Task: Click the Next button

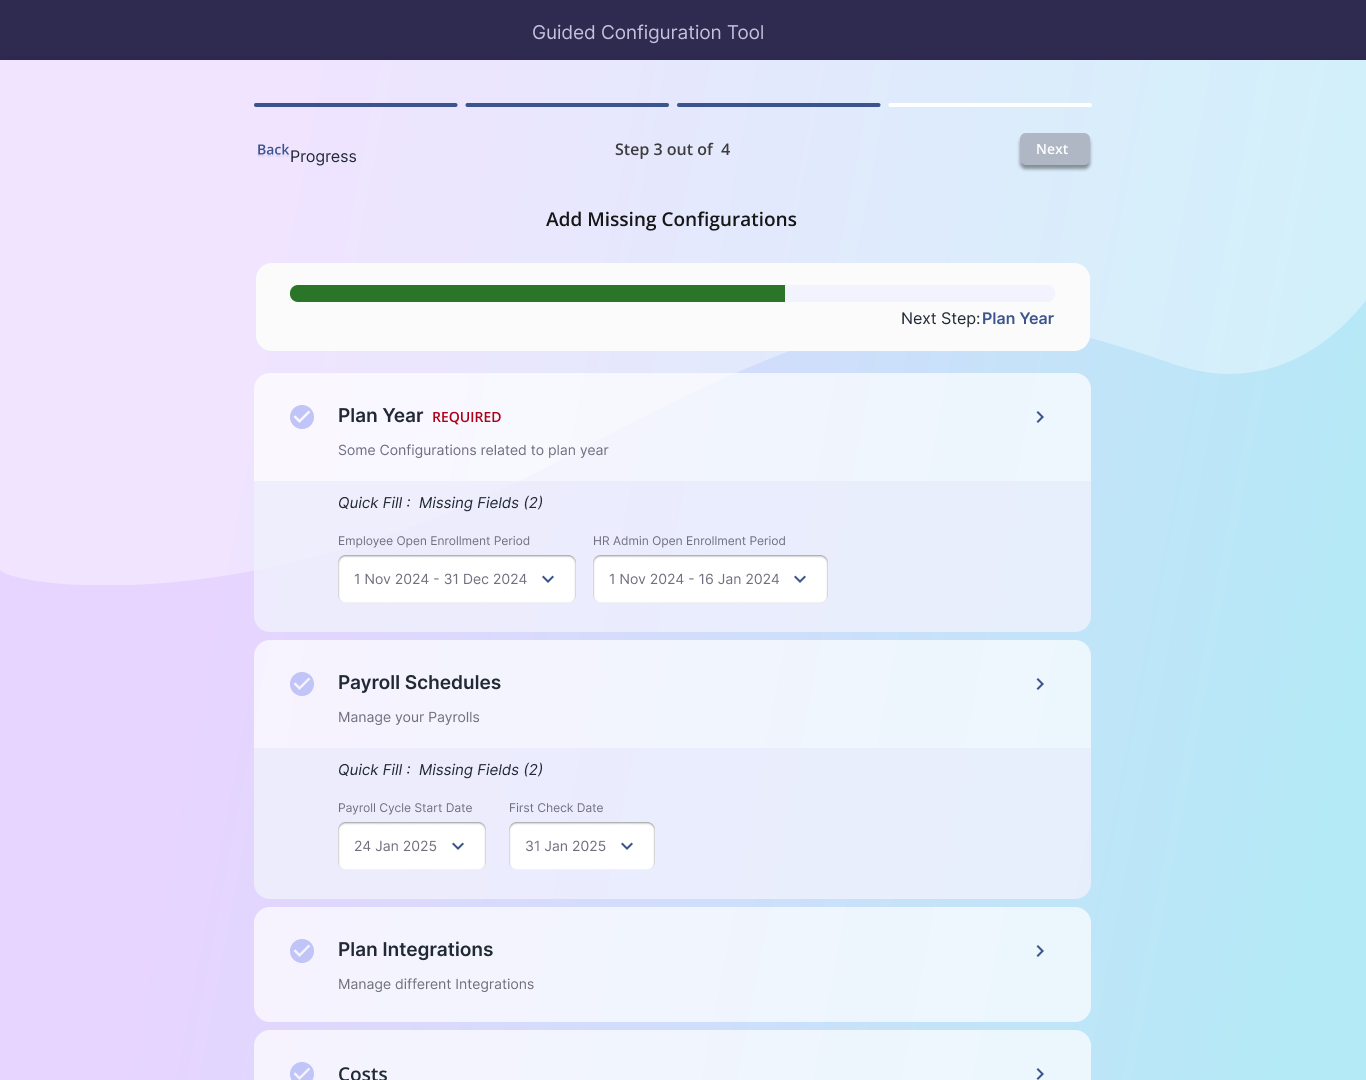Action: pyautogui.click(x=1055, y=150)
